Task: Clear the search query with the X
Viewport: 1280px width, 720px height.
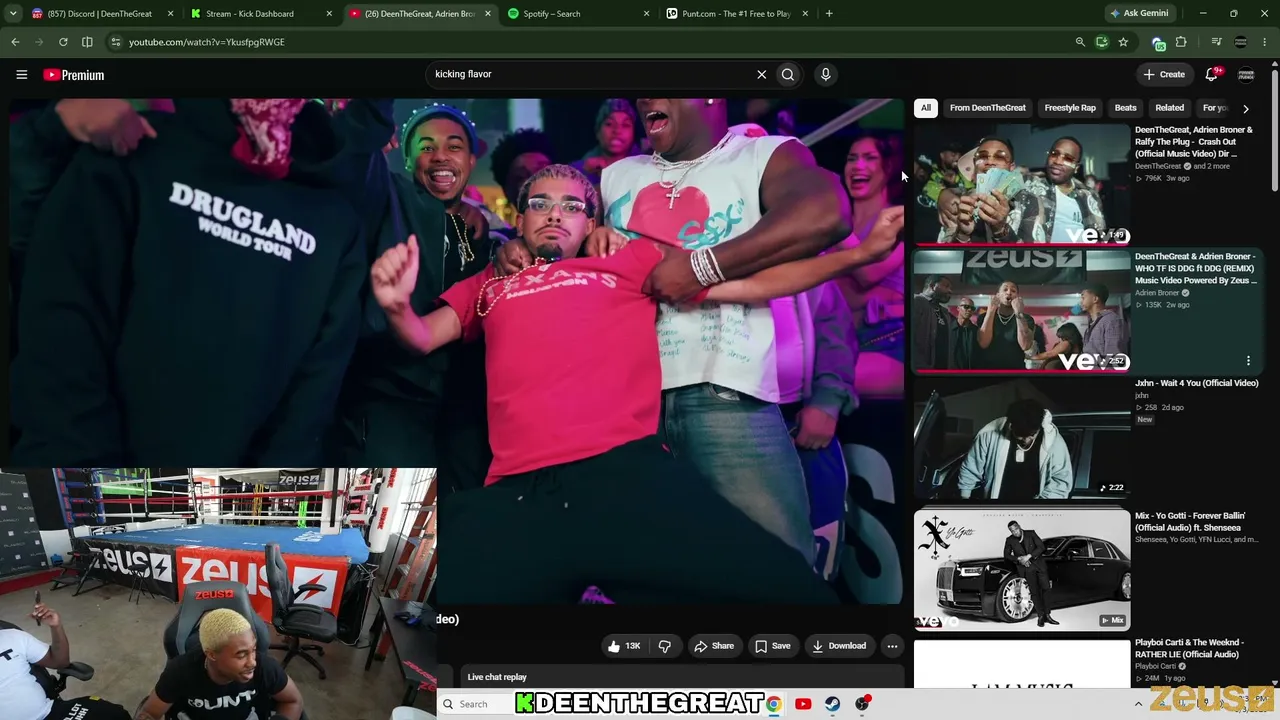Action: pos(761,74)
